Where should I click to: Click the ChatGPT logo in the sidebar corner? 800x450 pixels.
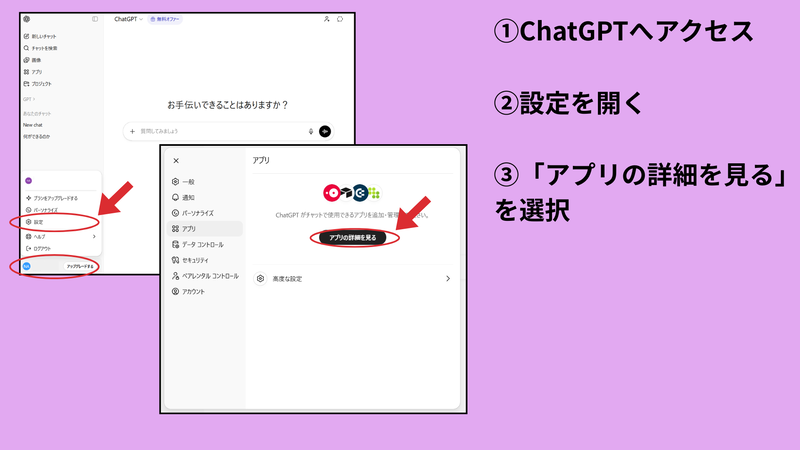click(x=27, y=19)
